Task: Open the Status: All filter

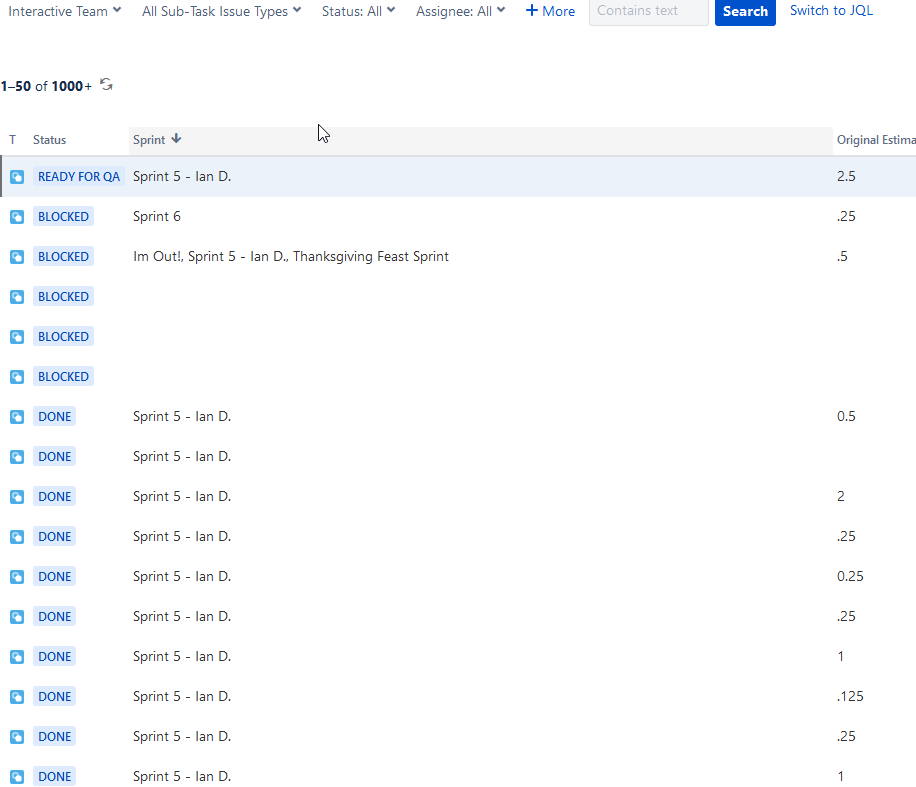Action: pyautogui.click(x=358, y=11)
